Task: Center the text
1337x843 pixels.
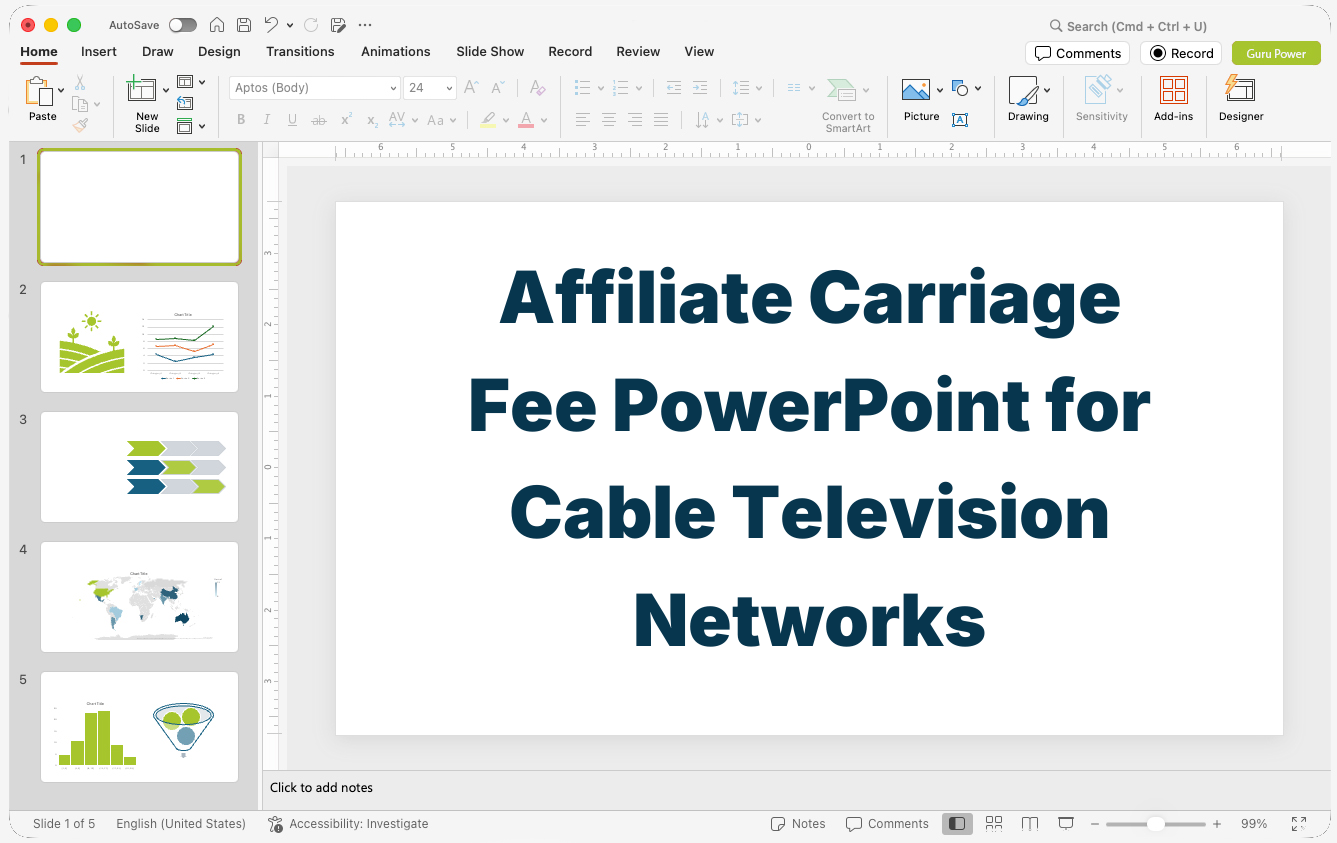Action: (x=609, y=120)
